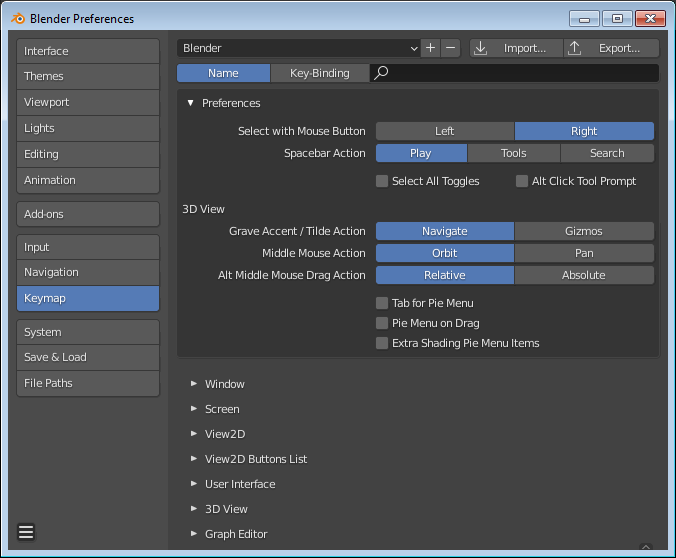
Task: Open the hamburger menu at bottom left
Action: point(26,532)
